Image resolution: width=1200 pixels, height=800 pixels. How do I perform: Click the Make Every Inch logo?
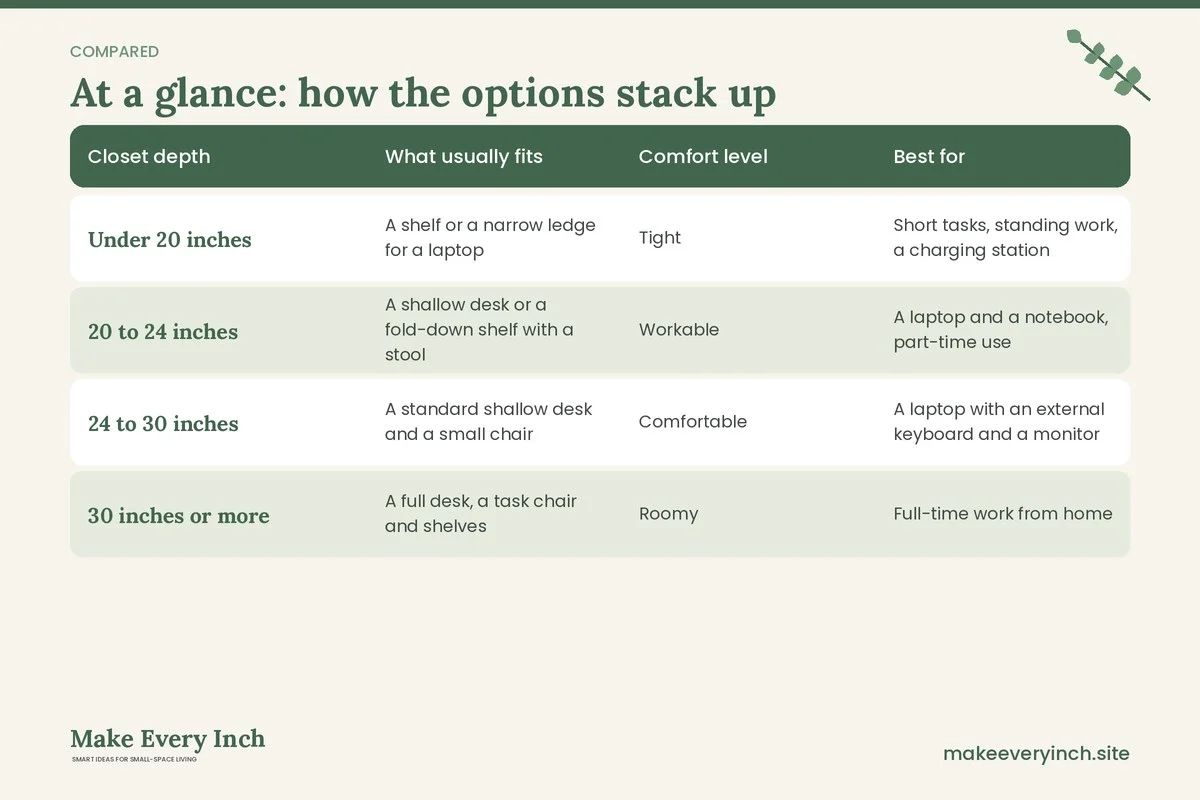pyautogui.click(x=168, y=739)
